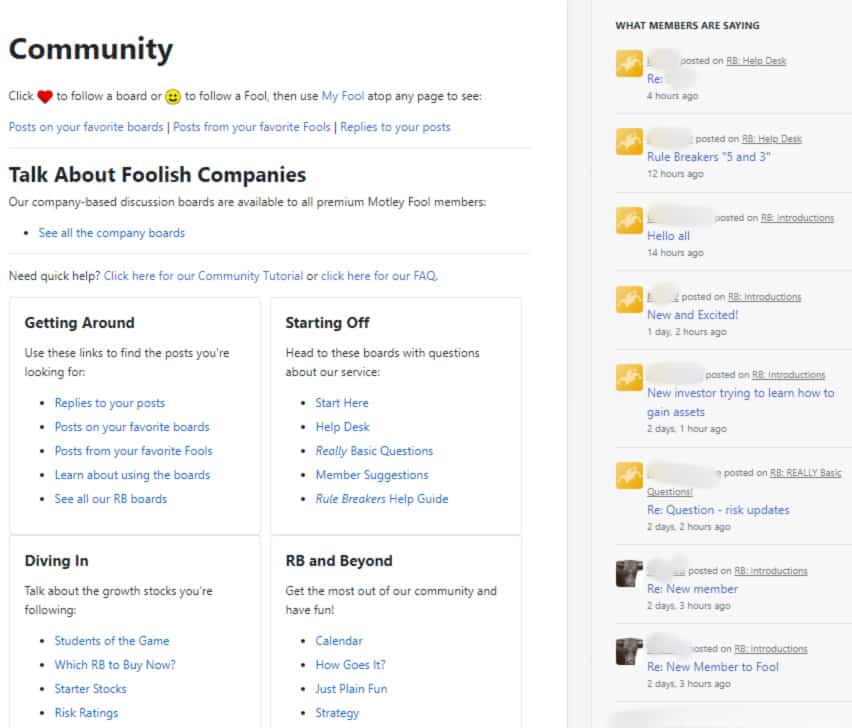Open 'click here for our FAQ' link
This screenshot has height=728, width=852.
[x=379, y=276]
